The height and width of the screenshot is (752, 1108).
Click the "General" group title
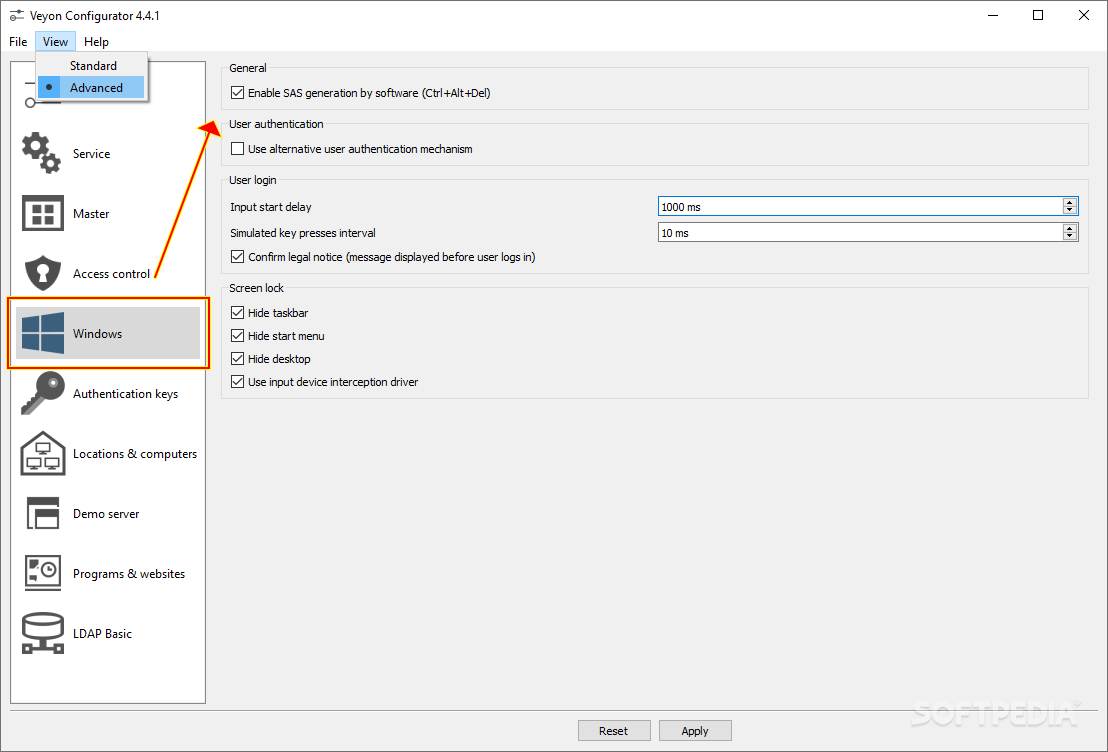coord(247,68)
